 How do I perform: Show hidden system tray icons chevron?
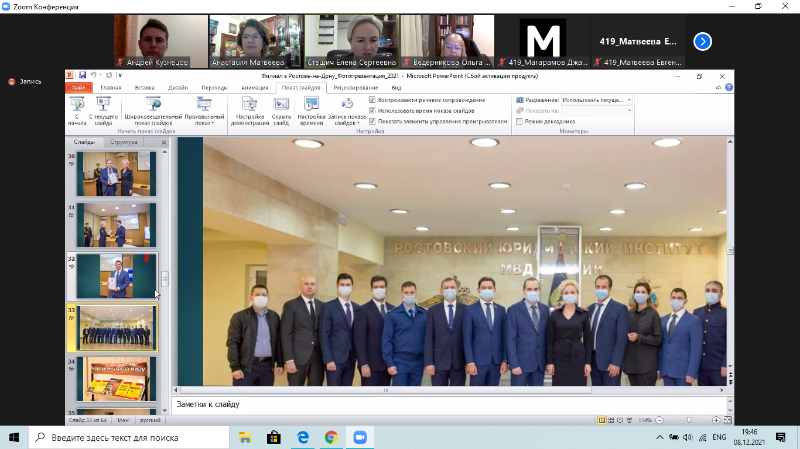tap(660, 438)
